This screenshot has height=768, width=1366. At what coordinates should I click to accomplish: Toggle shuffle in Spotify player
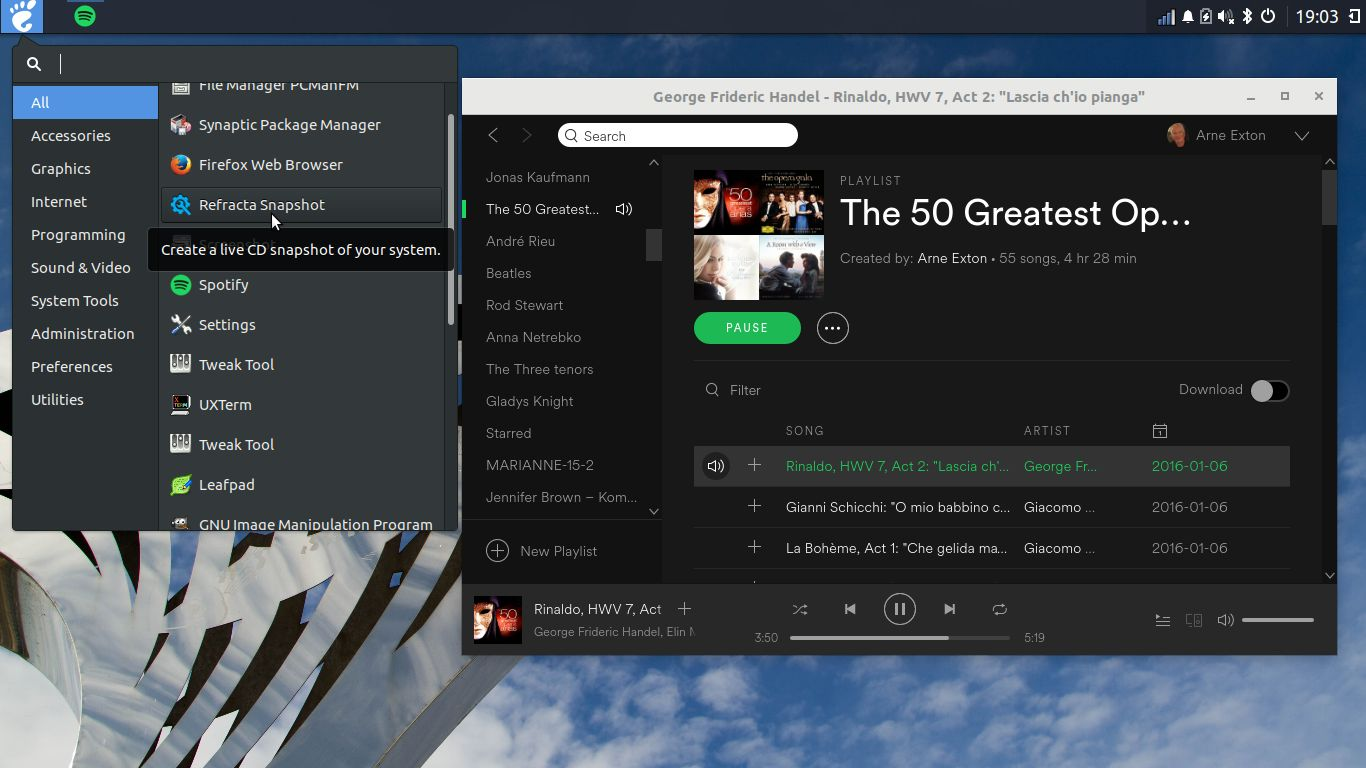click(800, 609)
